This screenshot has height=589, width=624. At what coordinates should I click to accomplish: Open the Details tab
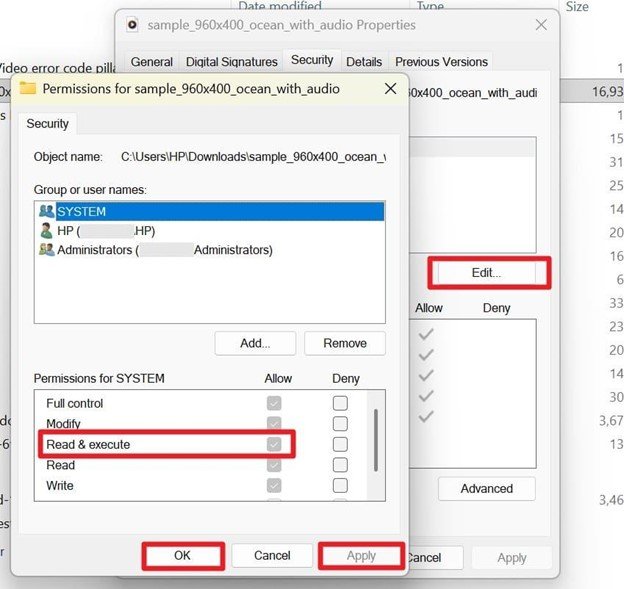coord(364,62)
